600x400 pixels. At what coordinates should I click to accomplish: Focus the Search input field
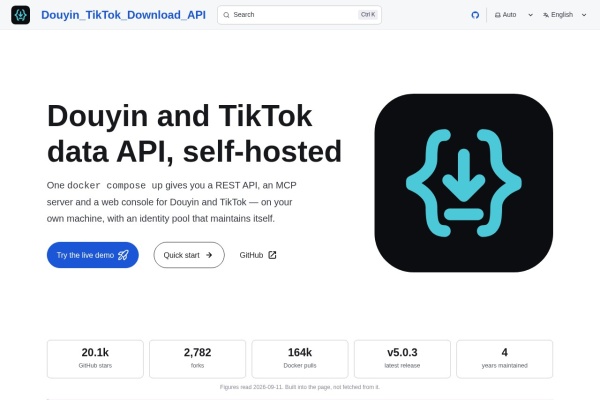(299, 15)
